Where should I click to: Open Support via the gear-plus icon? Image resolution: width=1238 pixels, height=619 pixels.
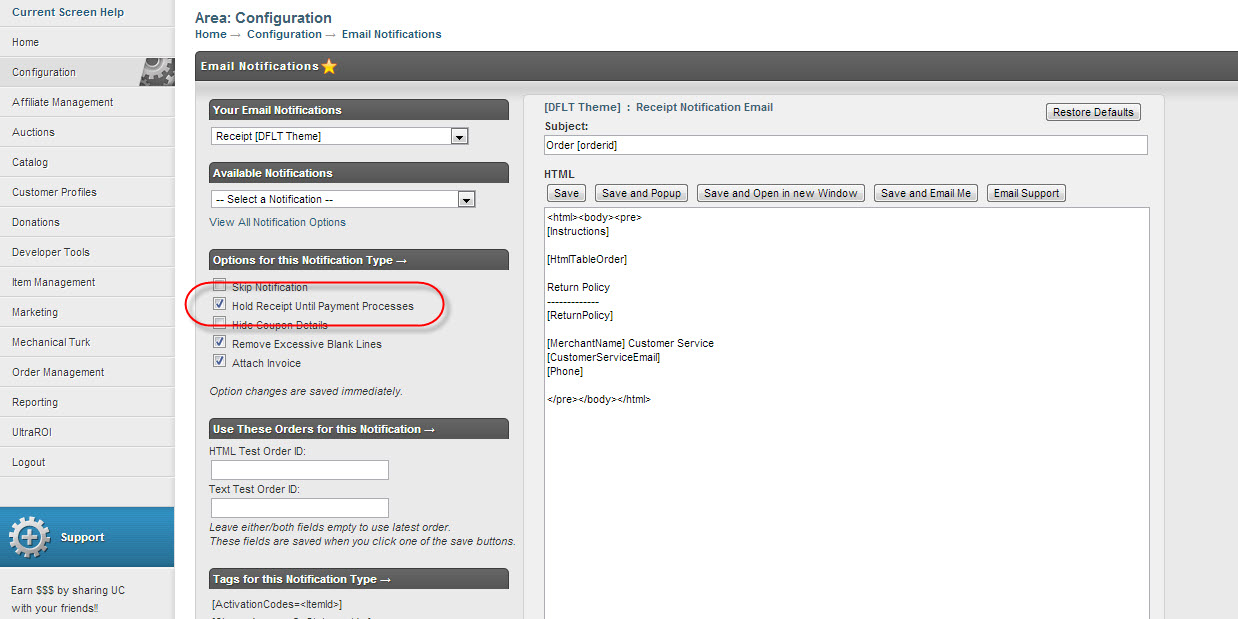(29, 537)
